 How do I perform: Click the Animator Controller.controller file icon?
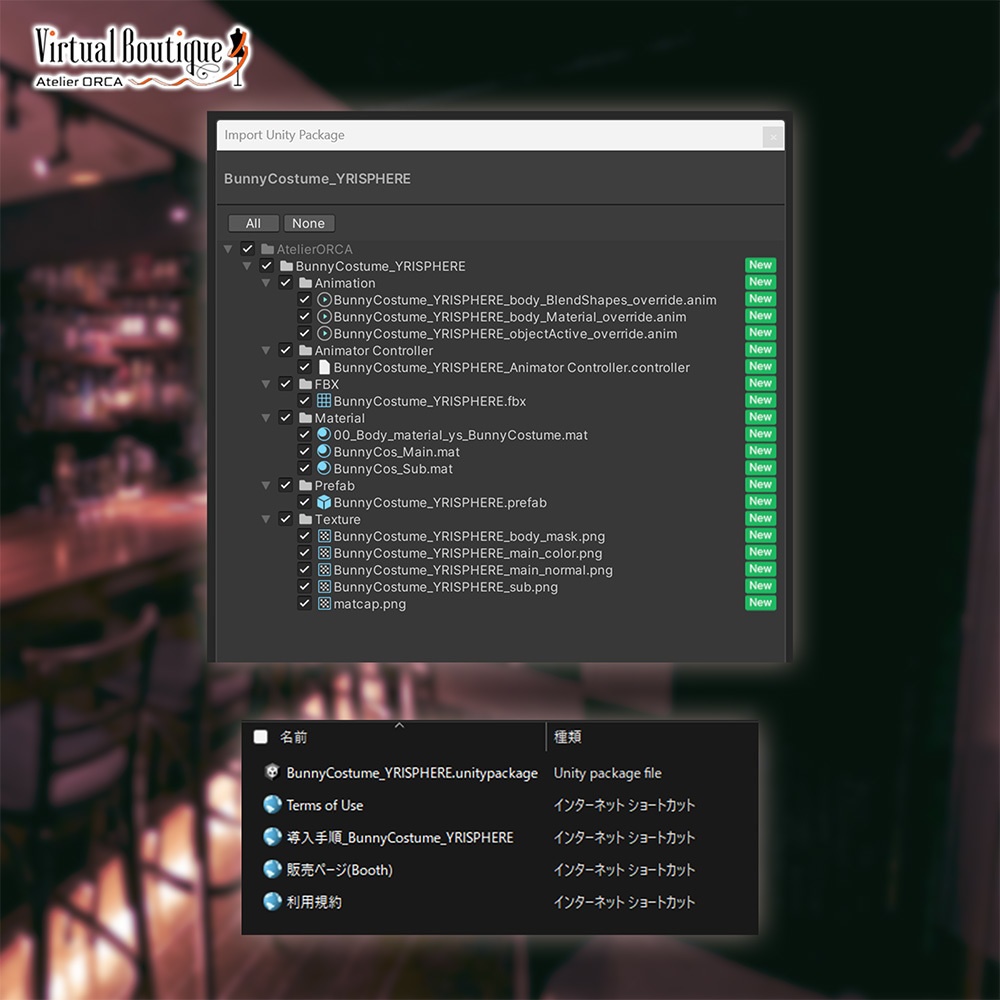click(324, 367)
